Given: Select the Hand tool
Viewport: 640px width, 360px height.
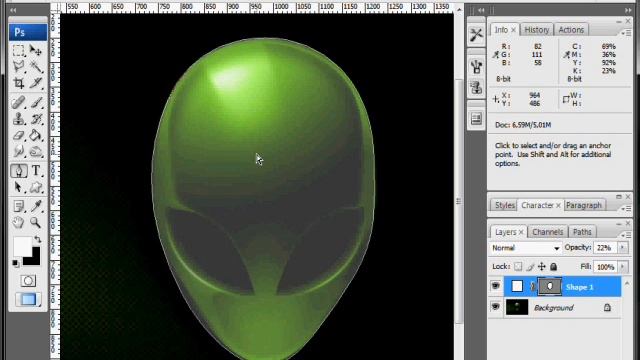Looking at the screenshot, I should coord(18,222).
